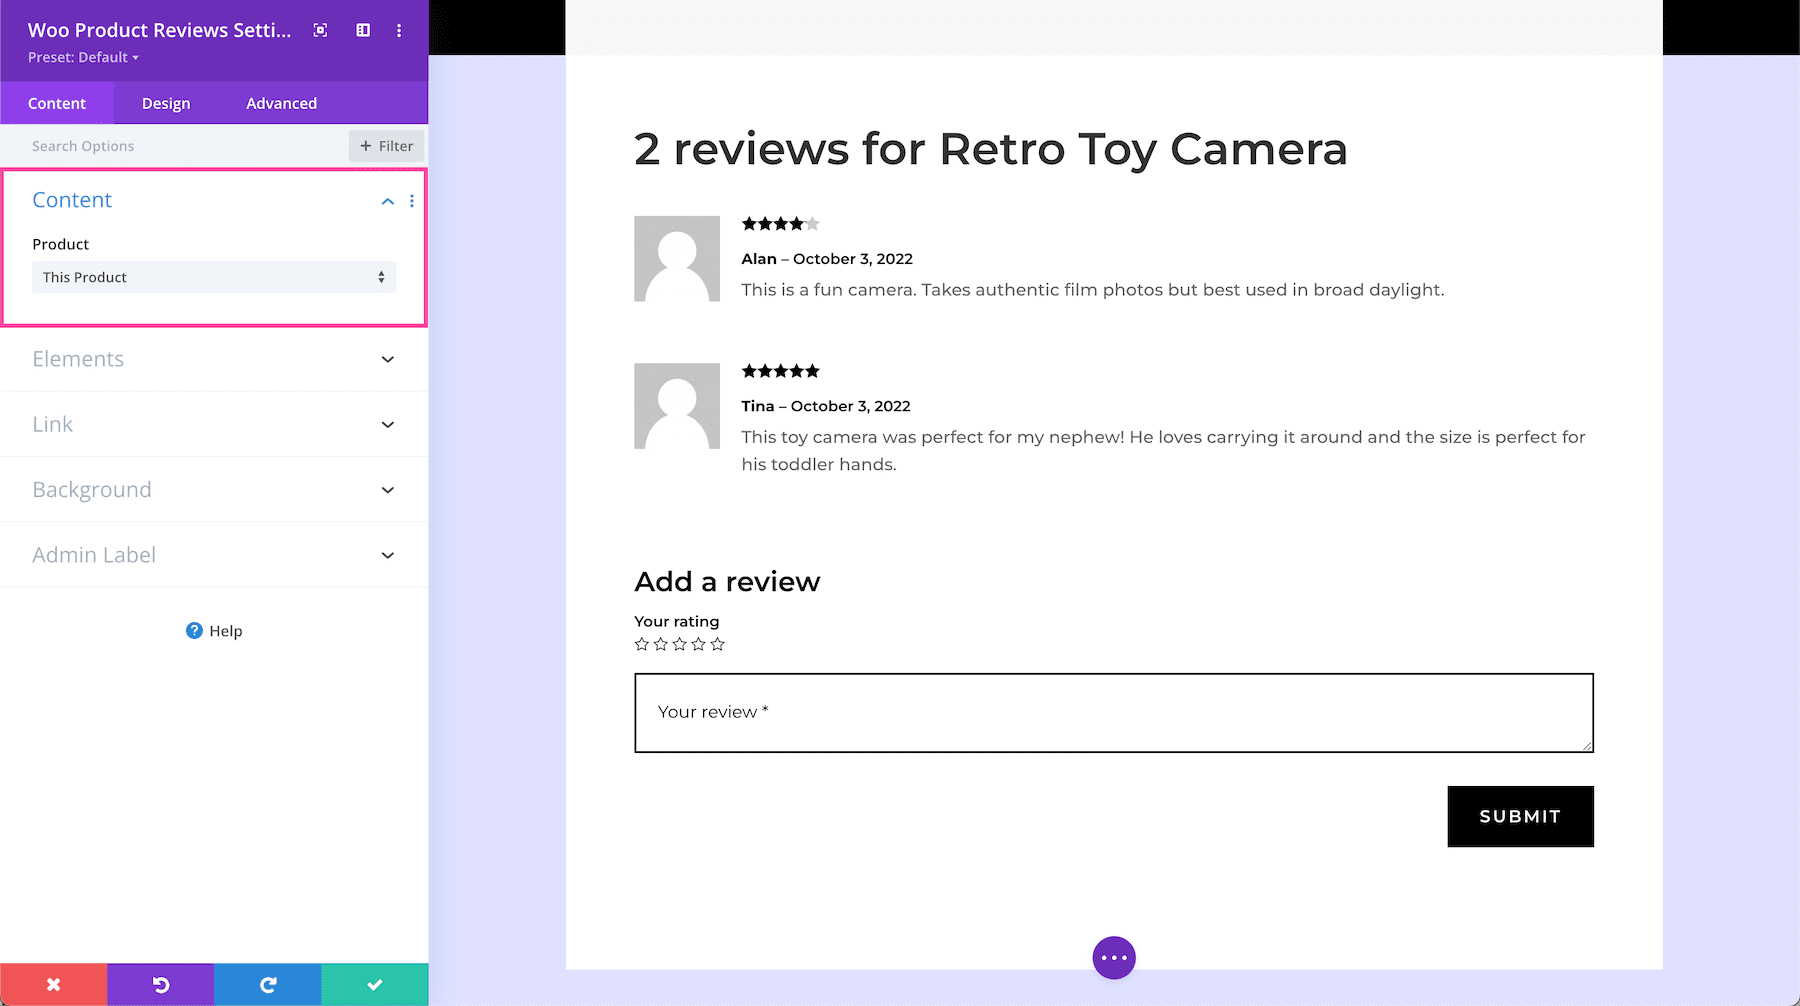Redo the change with the blue arrow
Screen dimensions: 1800x1006
click(266, 984)
